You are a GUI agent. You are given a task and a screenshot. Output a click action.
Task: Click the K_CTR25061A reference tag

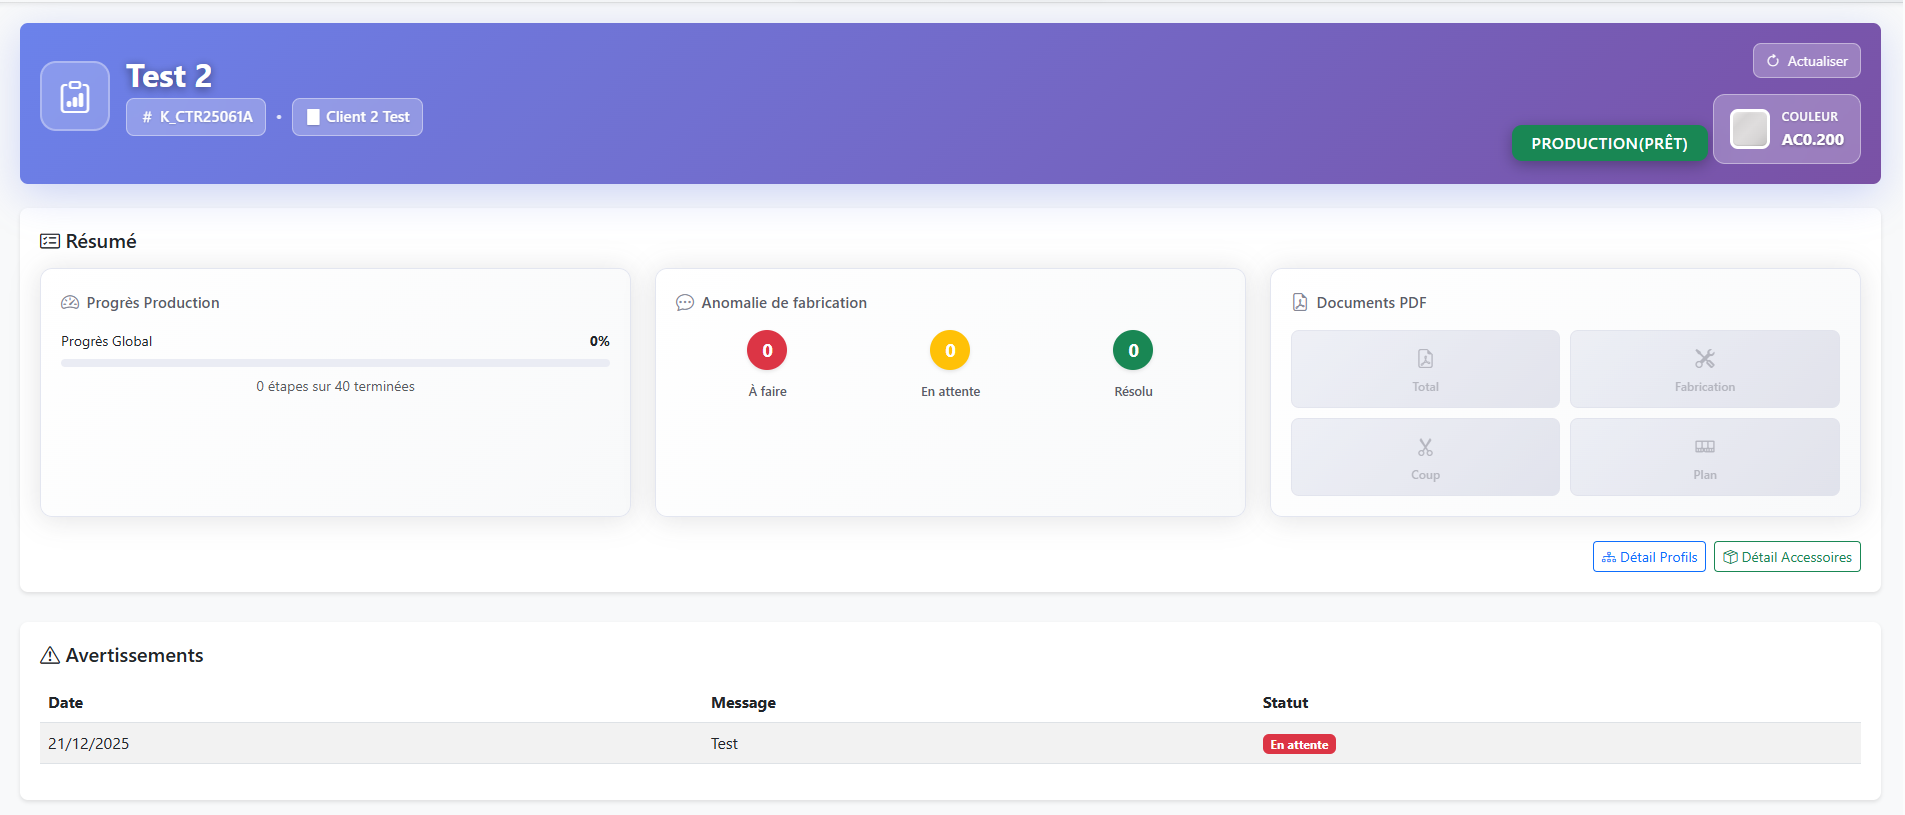tap(196, 117)
